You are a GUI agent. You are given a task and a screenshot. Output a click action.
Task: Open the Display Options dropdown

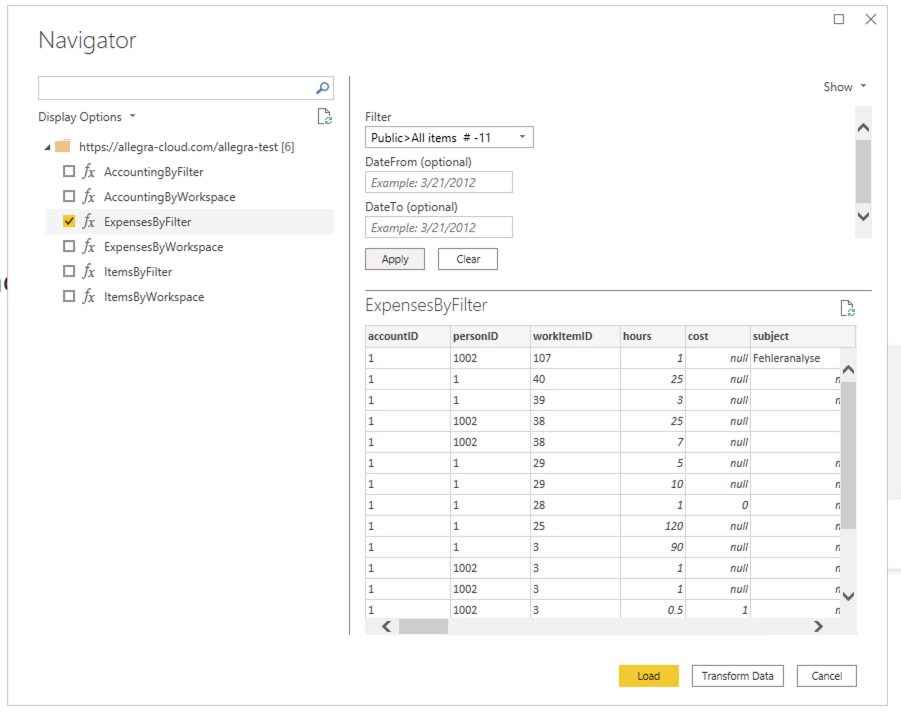(87, 116)
